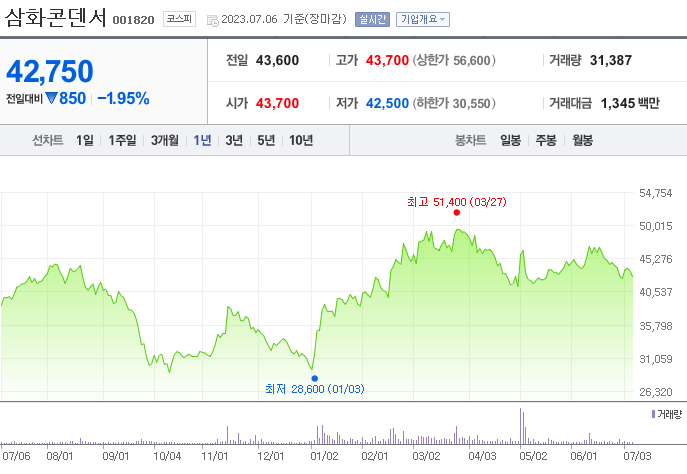Switch to 일봉 candlestick chart
This screenshot has width=687, height=474.
[510, 140]
